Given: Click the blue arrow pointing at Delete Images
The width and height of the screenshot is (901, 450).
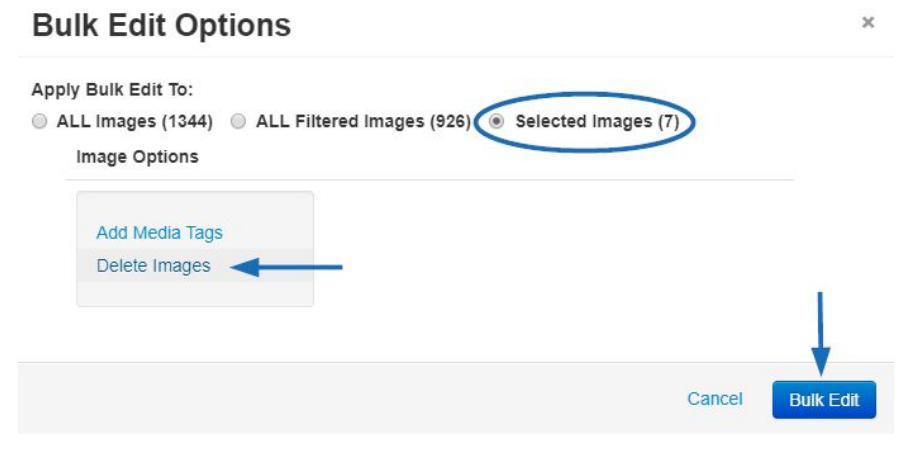Looking at the screenshot, I should tap(286, 267).
